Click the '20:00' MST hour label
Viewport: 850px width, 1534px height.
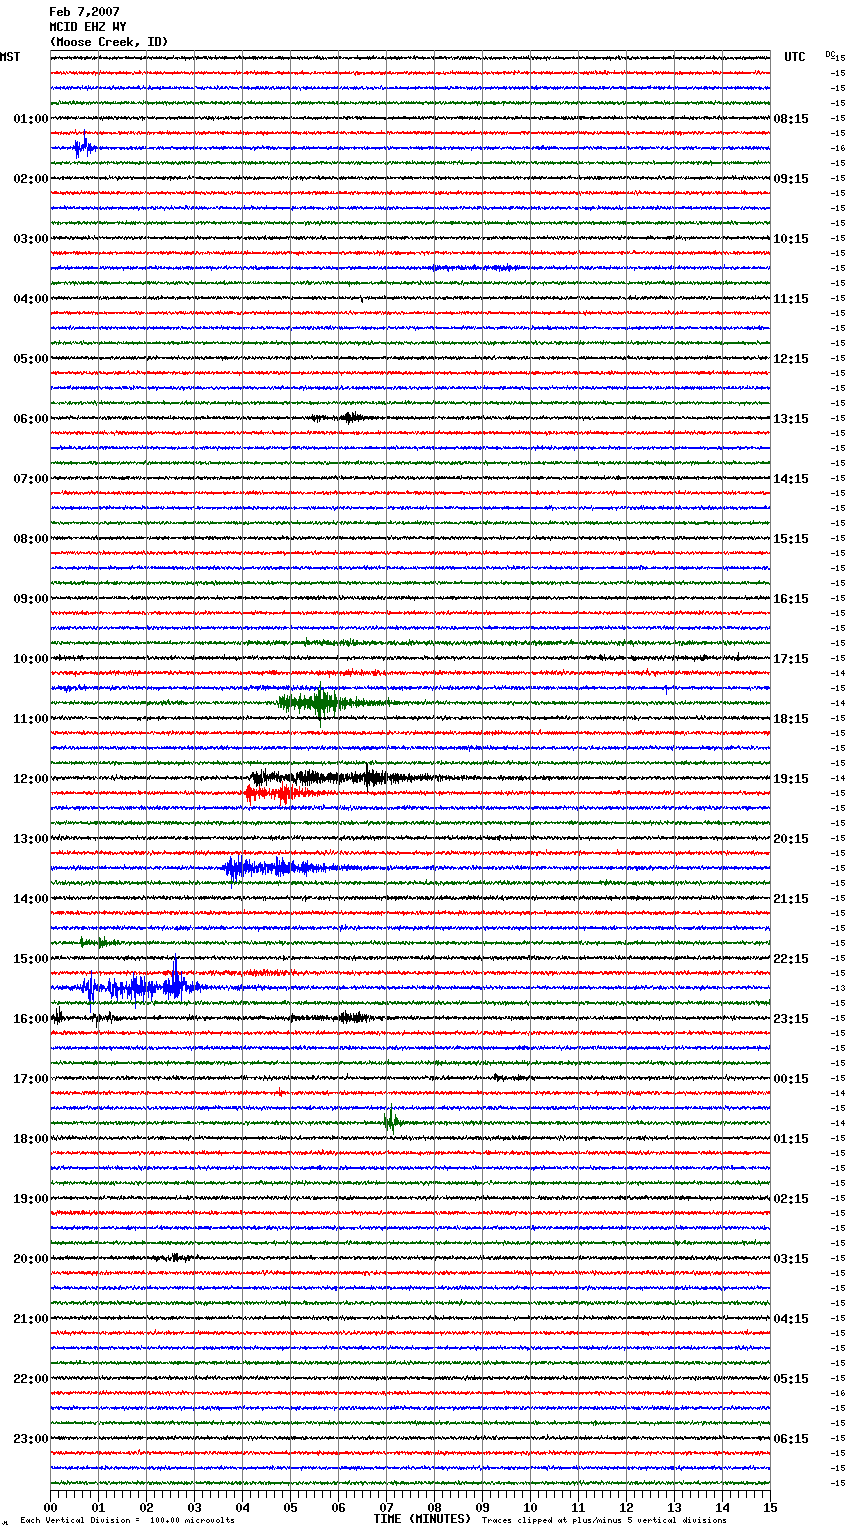coord(31,1259)
